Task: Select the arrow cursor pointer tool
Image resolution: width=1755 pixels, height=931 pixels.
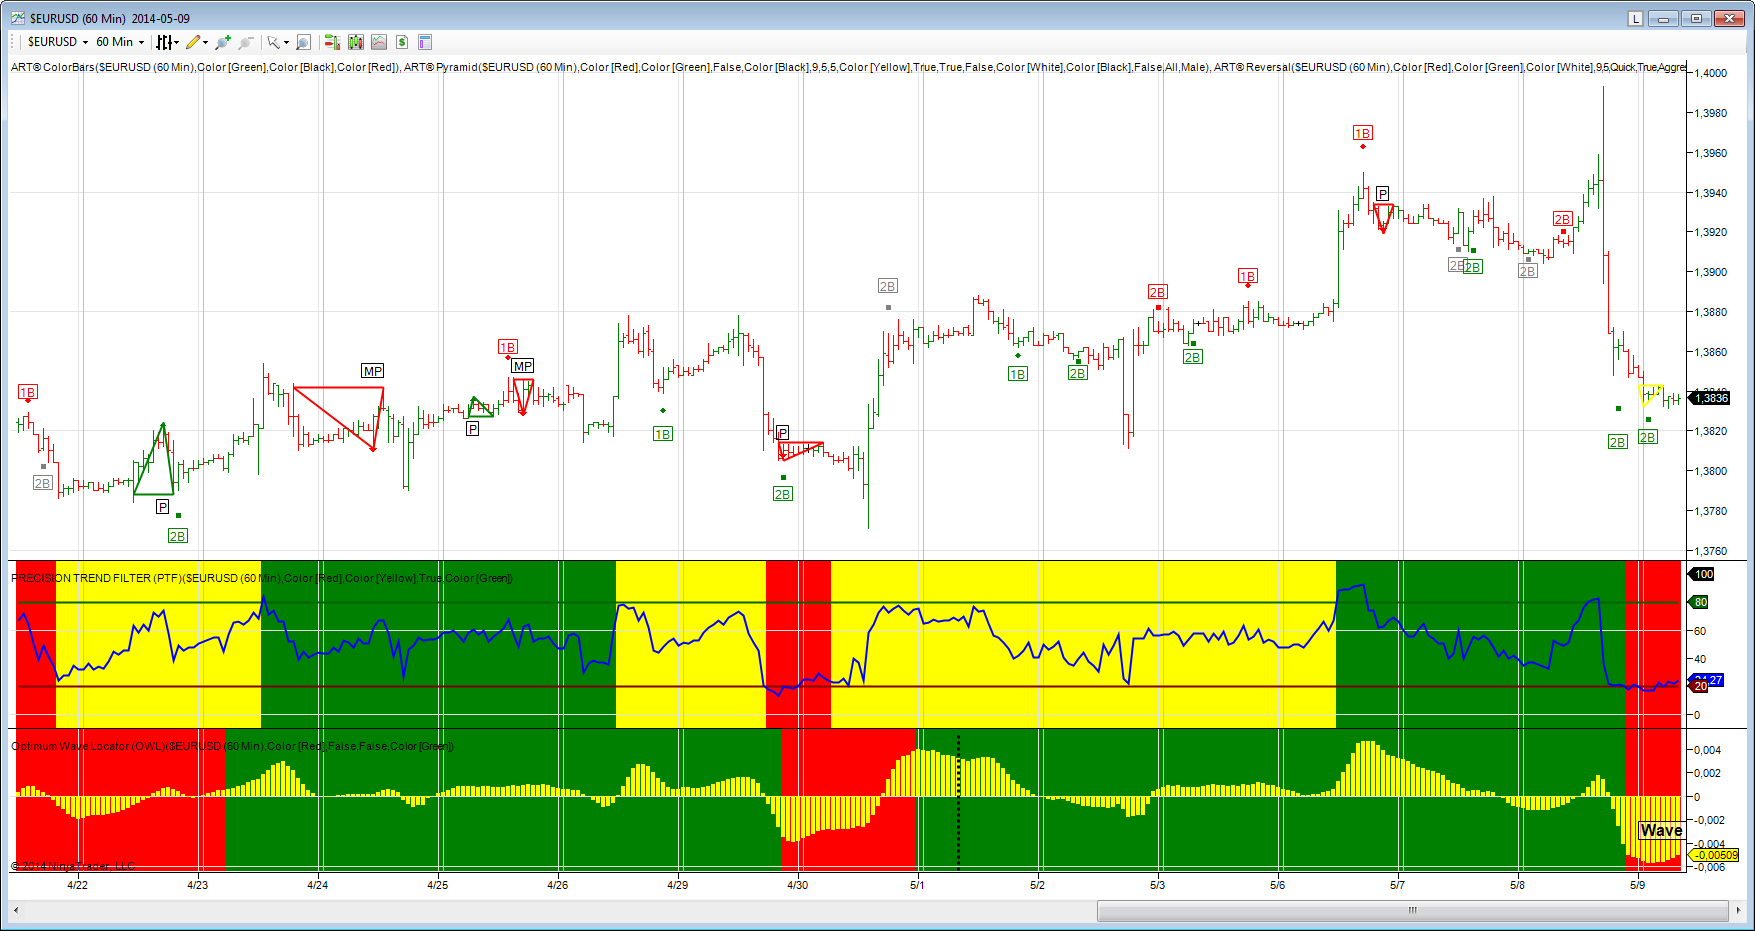Action: tap(274, 42)
